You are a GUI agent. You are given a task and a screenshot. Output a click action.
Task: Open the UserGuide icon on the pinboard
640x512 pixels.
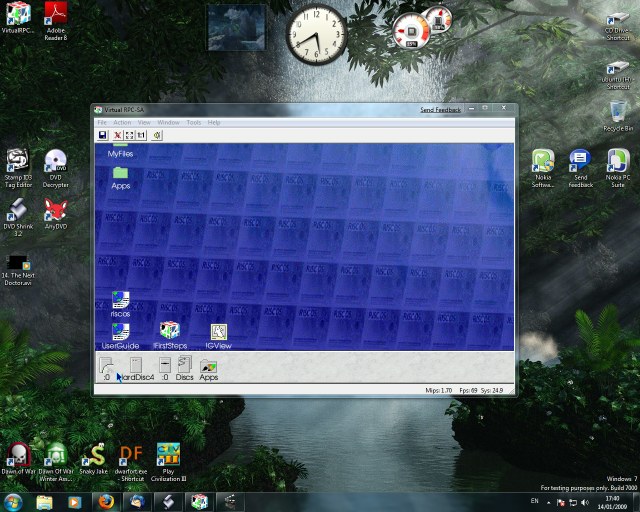pos(120,334)
